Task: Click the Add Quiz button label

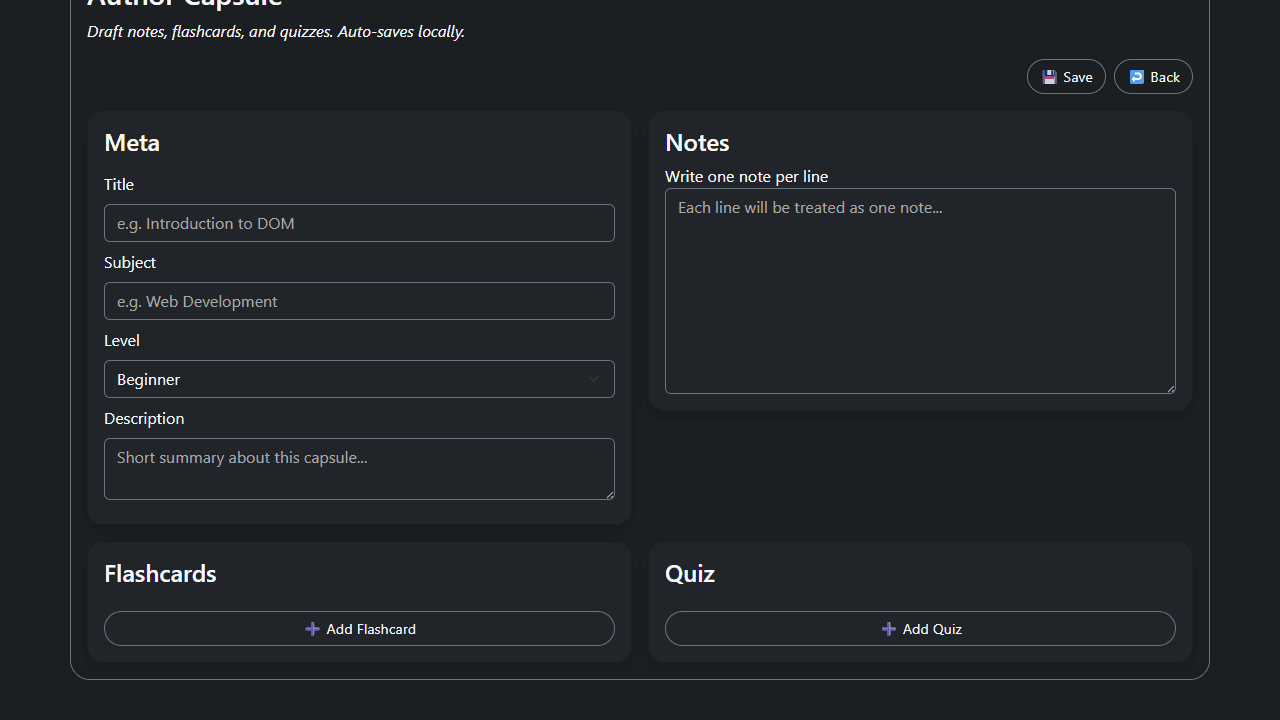Action: (x=932, y=629)
